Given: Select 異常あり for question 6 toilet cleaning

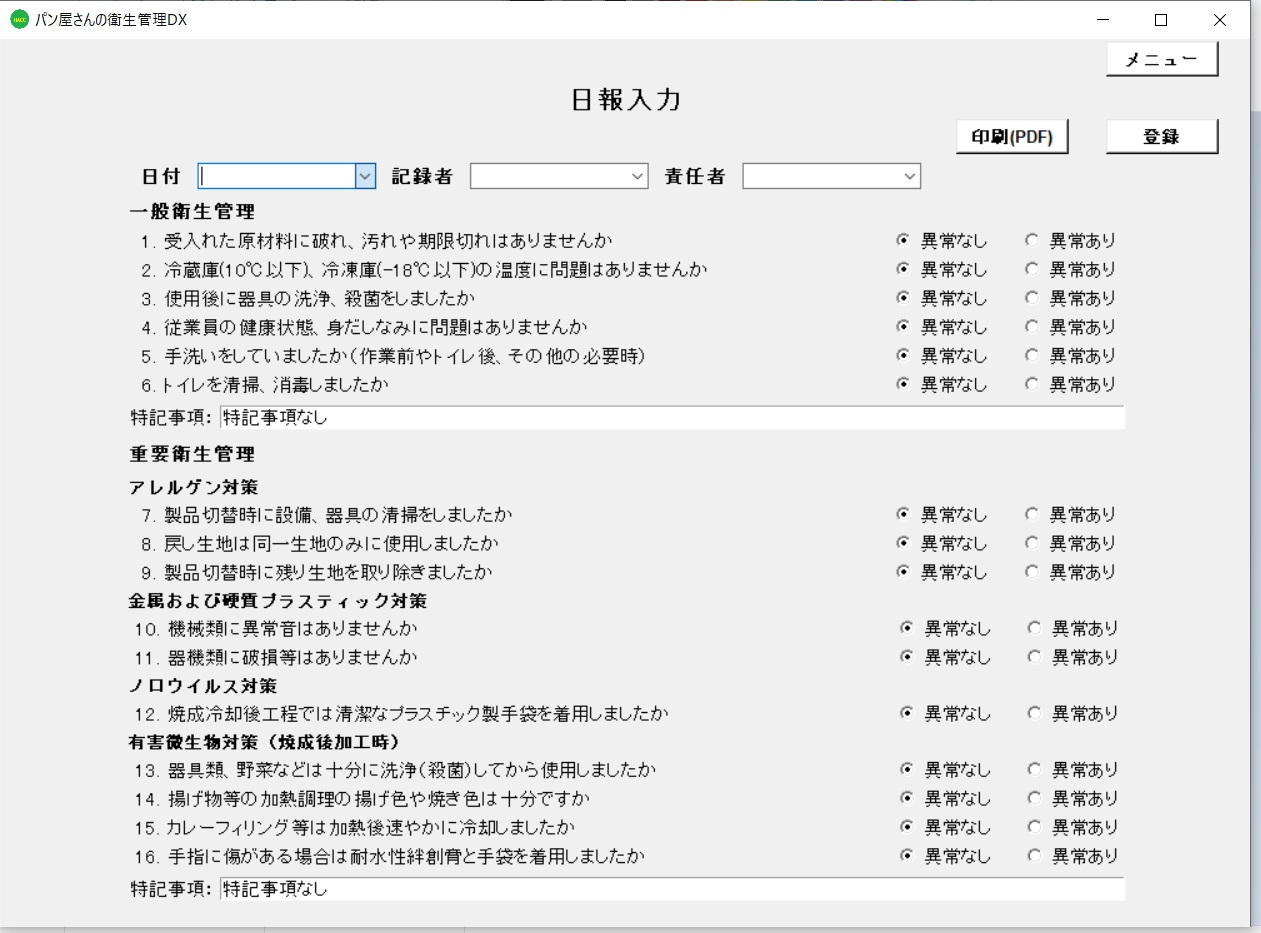Looking at the screenshot, I should 1031,383.
